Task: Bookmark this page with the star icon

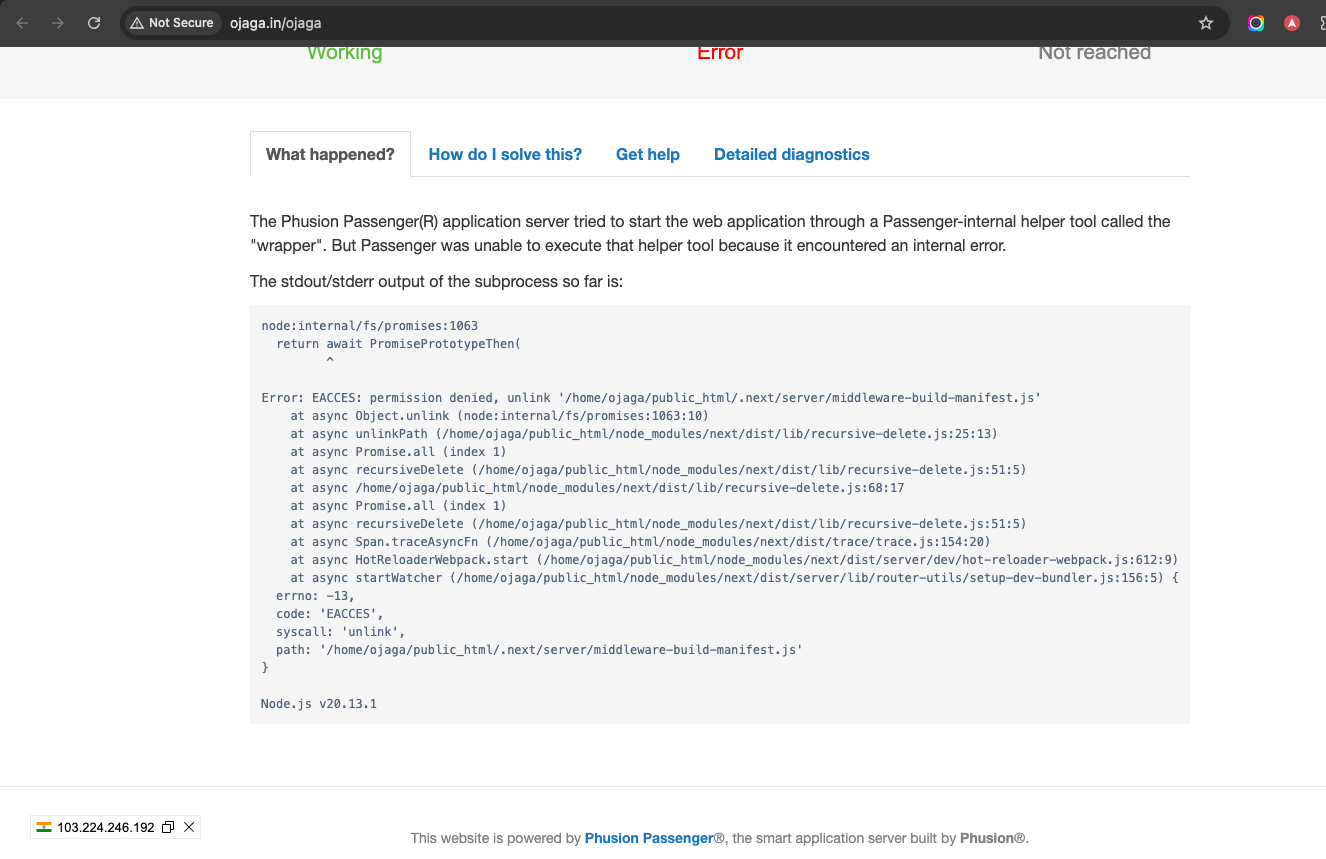Action: [x=1205, y=23]
